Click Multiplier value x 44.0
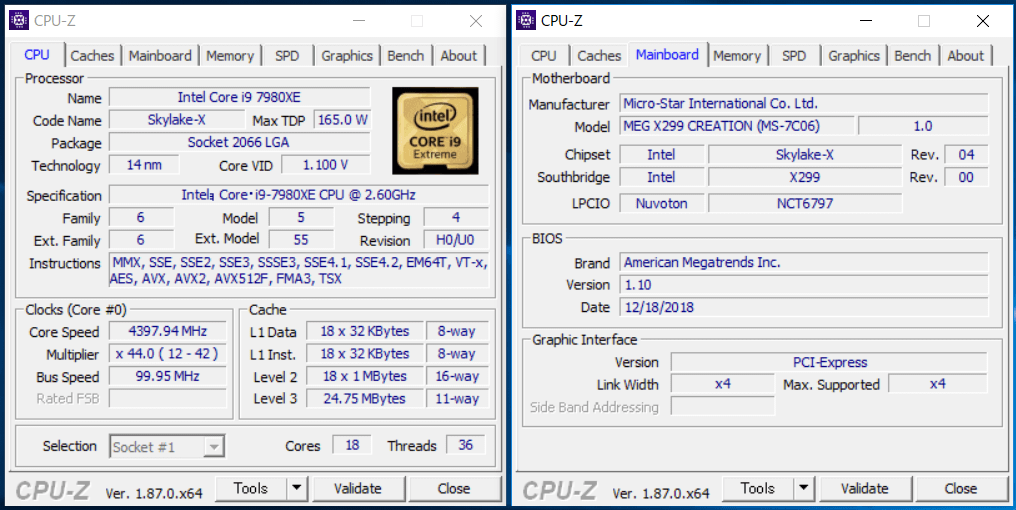The image size is (1016, 510). point(167,354)
